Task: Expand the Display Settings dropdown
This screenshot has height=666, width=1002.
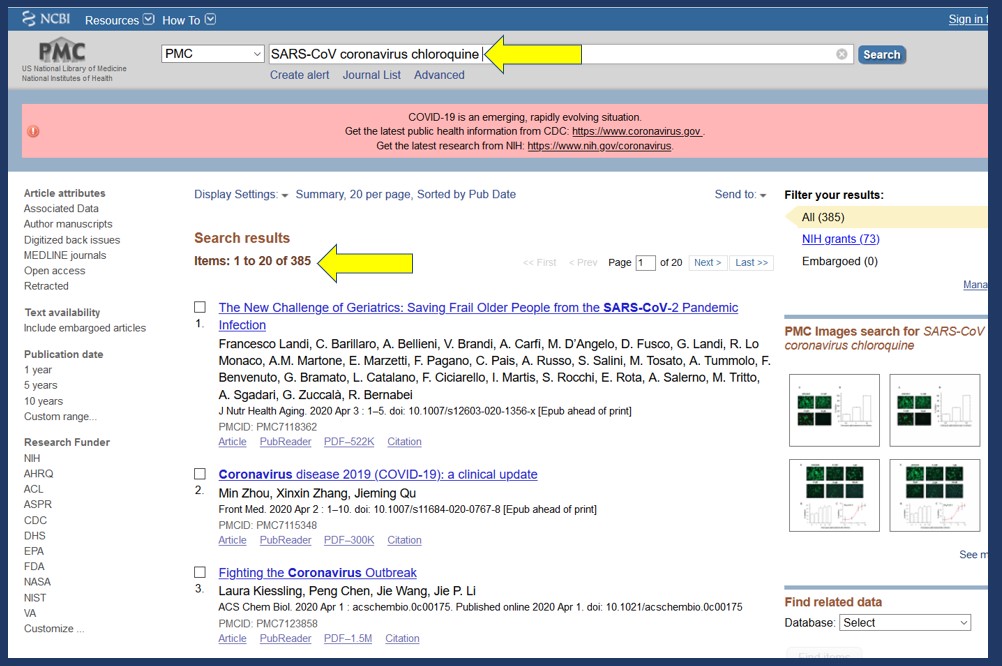Action: tap(241, 195)
